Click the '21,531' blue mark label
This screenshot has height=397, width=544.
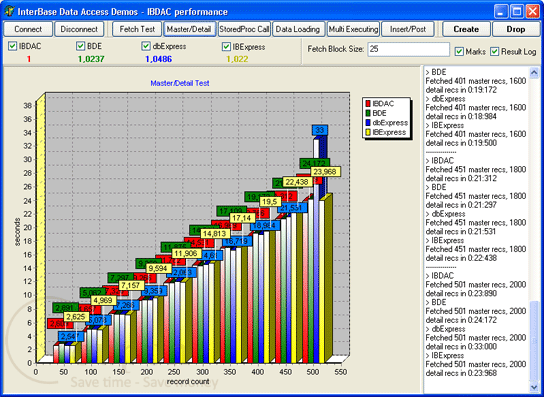(x=292, y=208)
